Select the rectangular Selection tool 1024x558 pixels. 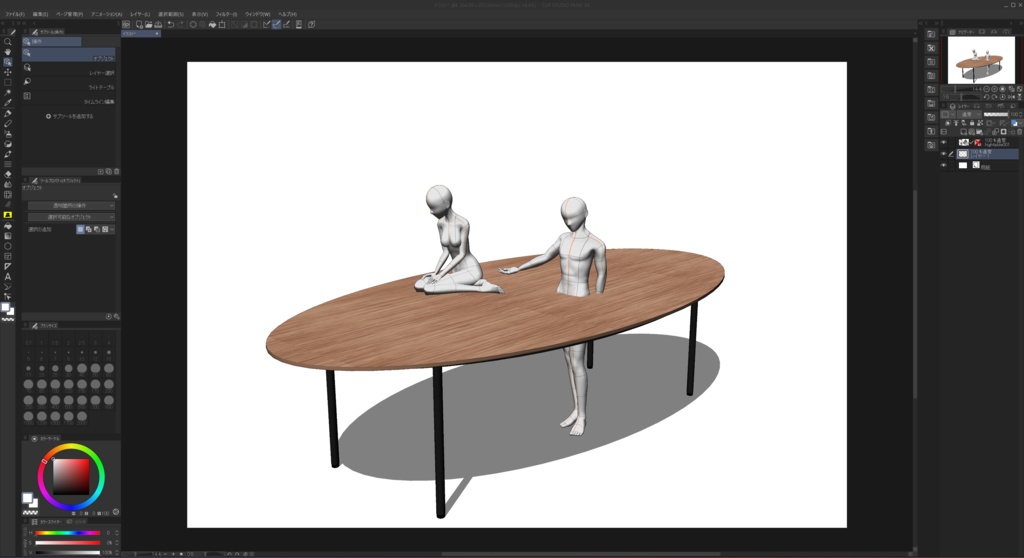8,82
